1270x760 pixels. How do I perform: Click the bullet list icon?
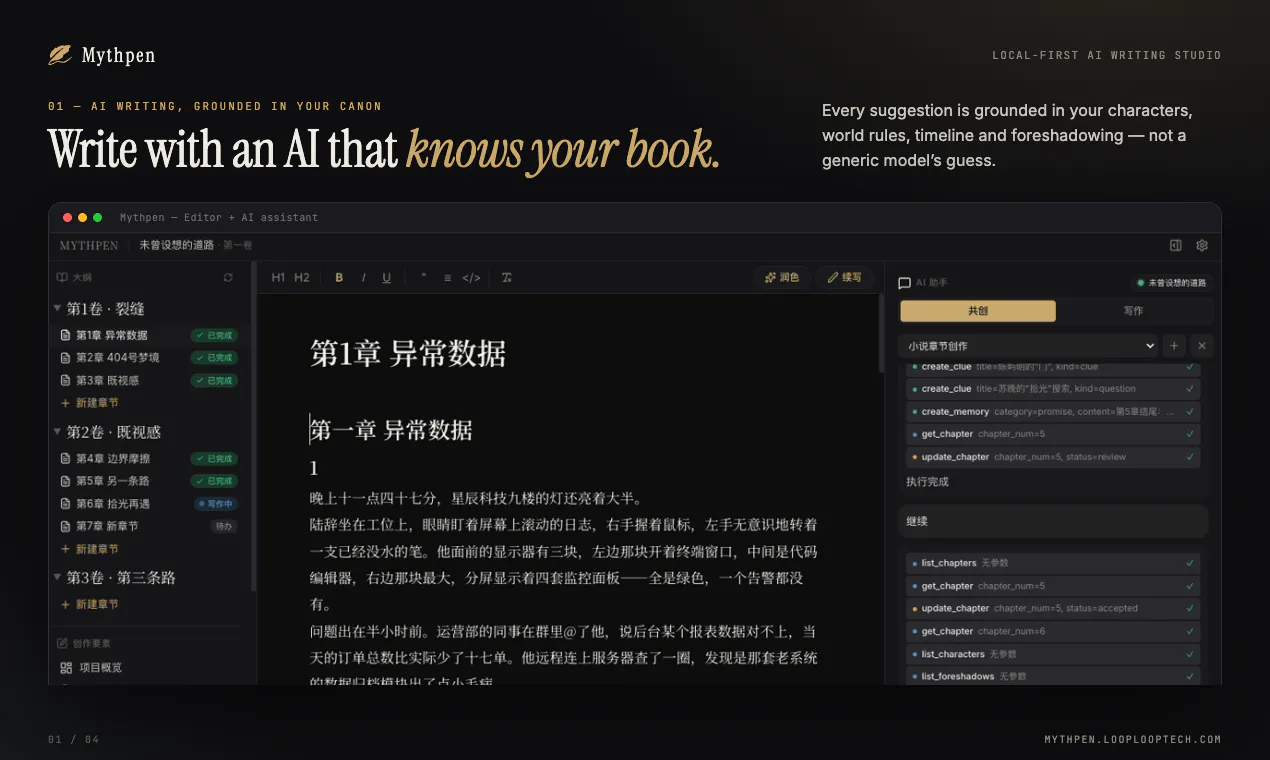(x=447, y=277)
